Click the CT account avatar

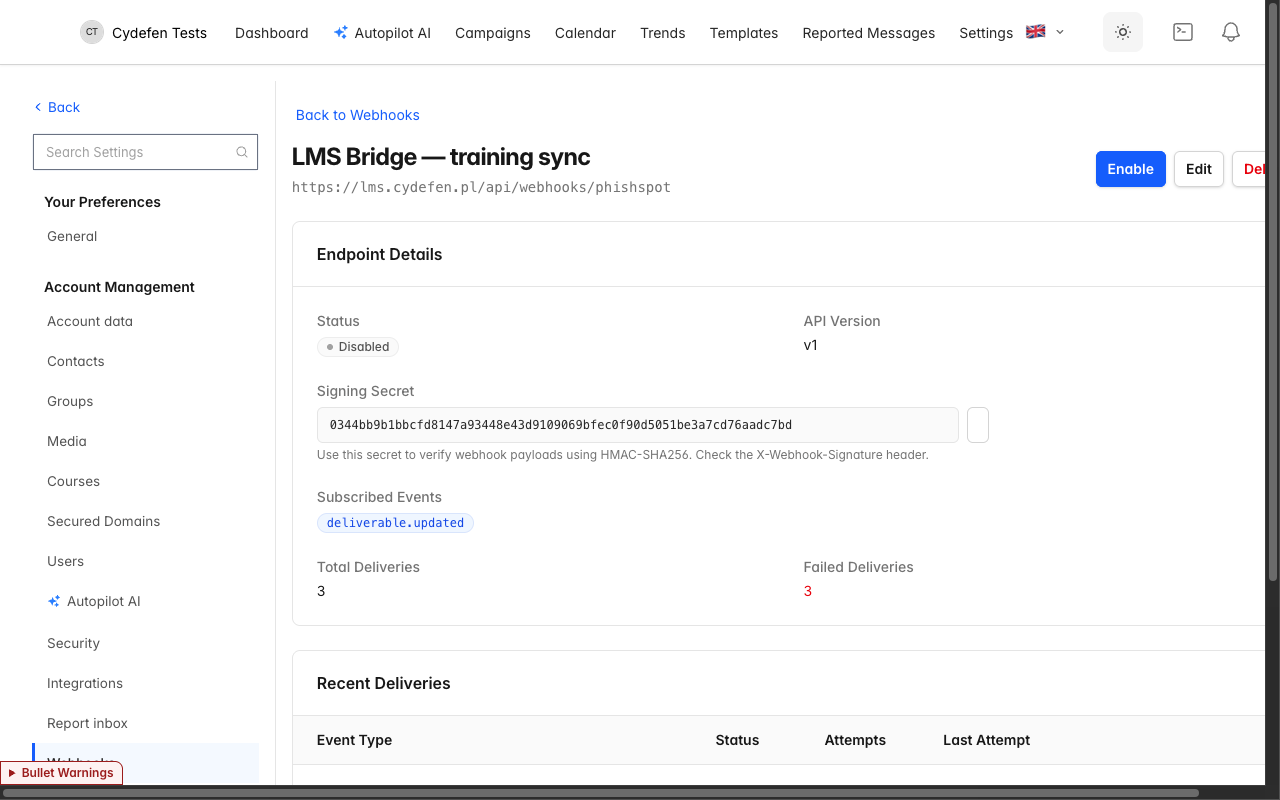(92, 32)
